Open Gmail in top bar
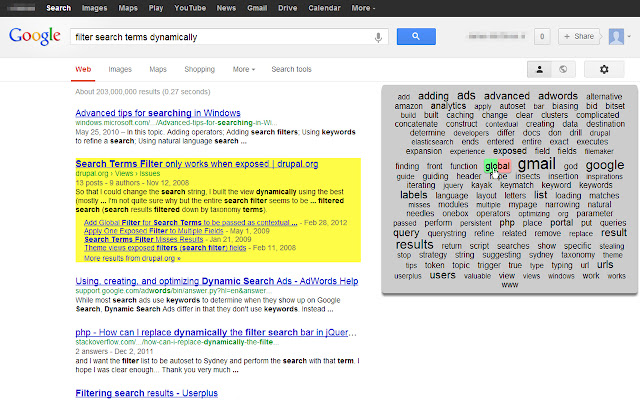This screenshot has height=400, width=640. [x=257, y=8]
